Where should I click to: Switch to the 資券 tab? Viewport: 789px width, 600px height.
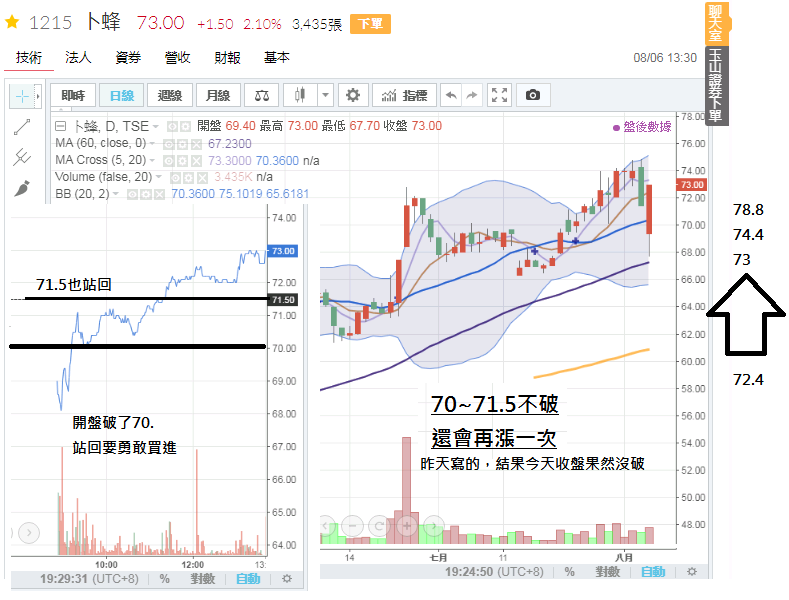[x=128, y=58]
